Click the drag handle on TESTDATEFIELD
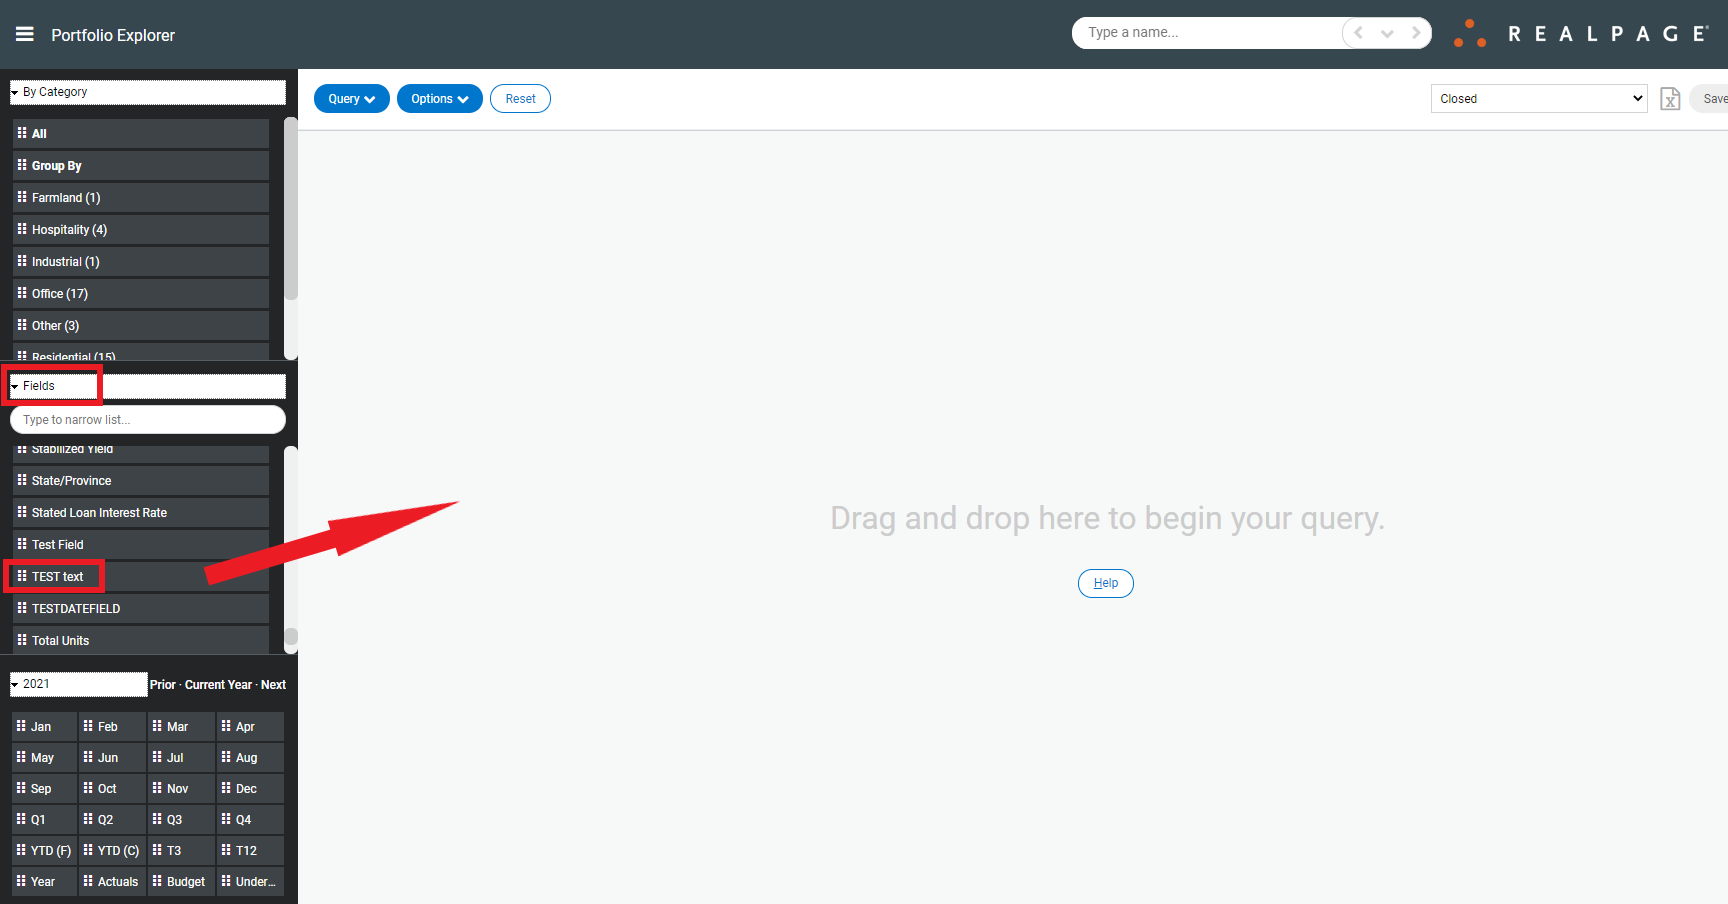The height and width of the screenshot is (904, 1728). click(x=24, y=608)
